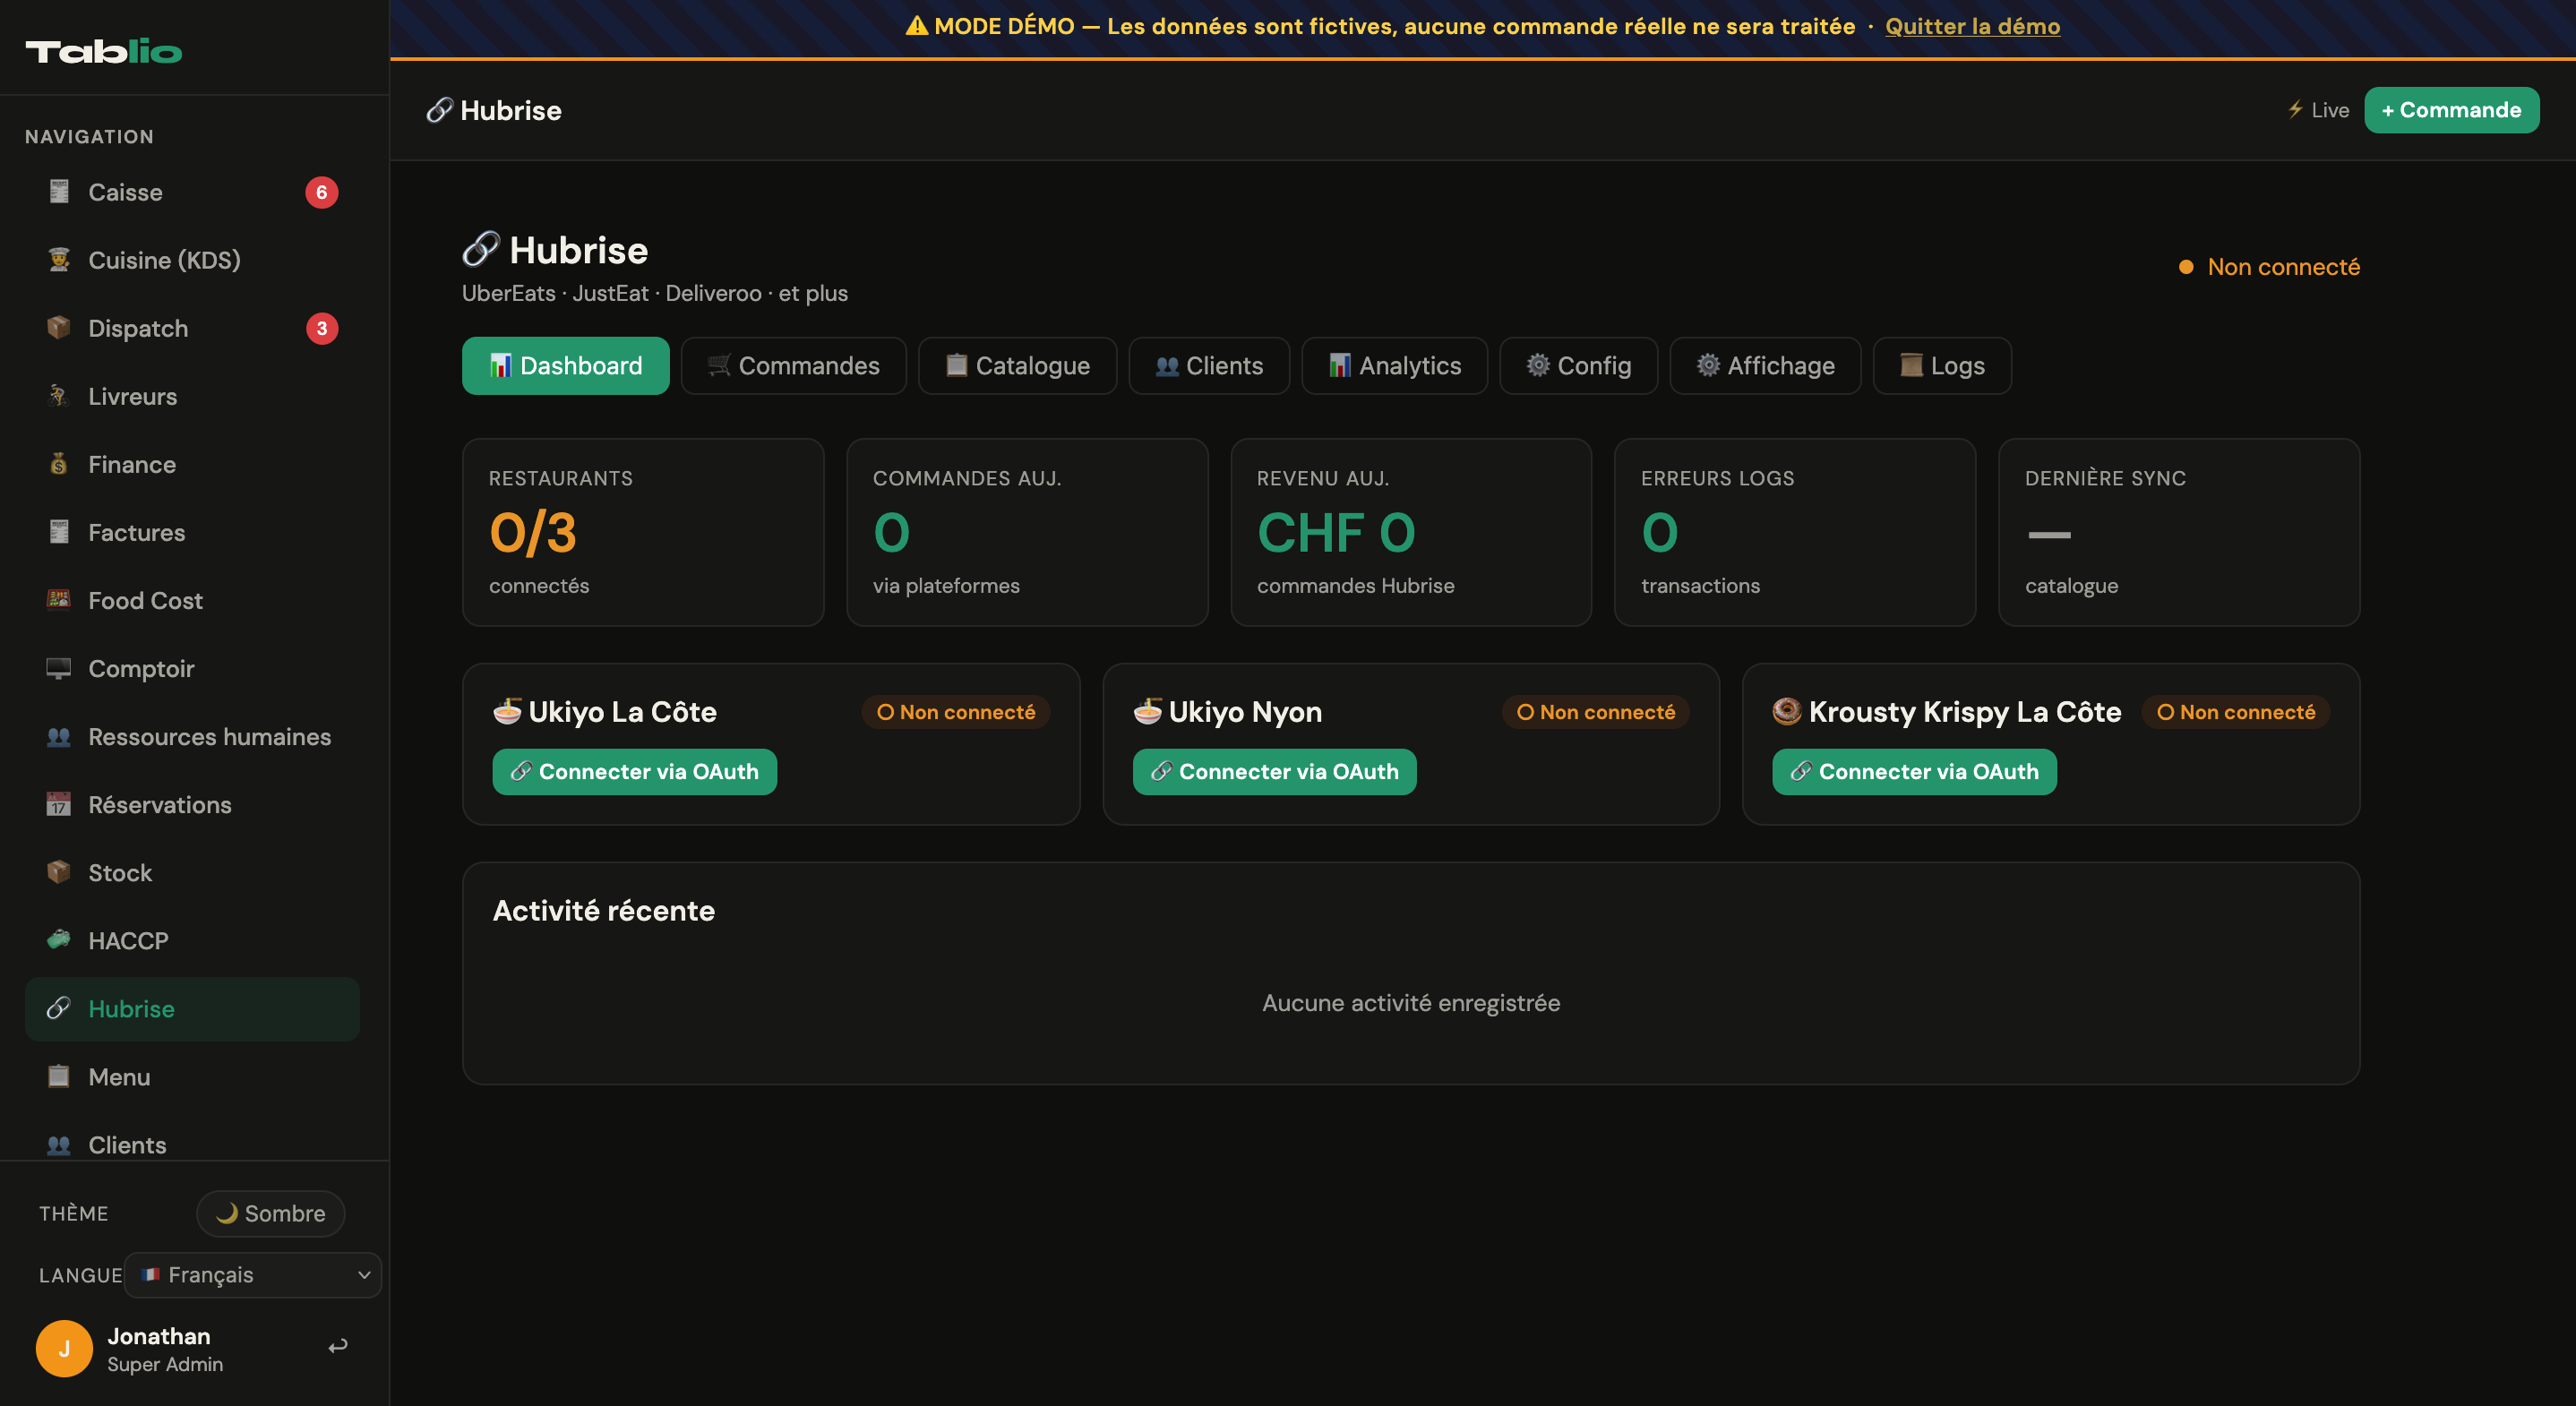Click the Ressources humaines people icon
The height and width of the screenshot is (1406, 2576).
[x=59, y=736]
